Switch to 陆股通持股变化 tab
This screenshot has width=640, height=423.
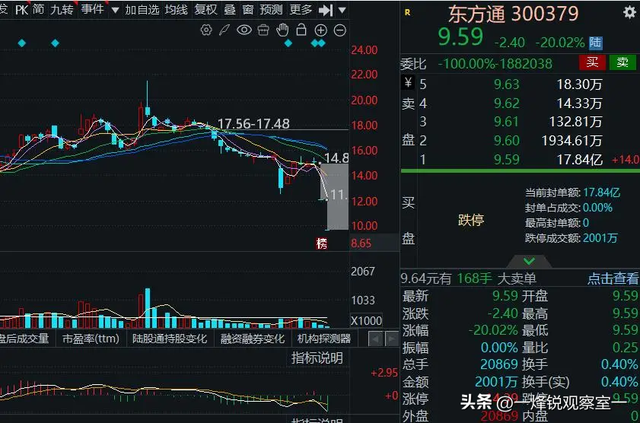pyautogui.click(x=170, y=338)
